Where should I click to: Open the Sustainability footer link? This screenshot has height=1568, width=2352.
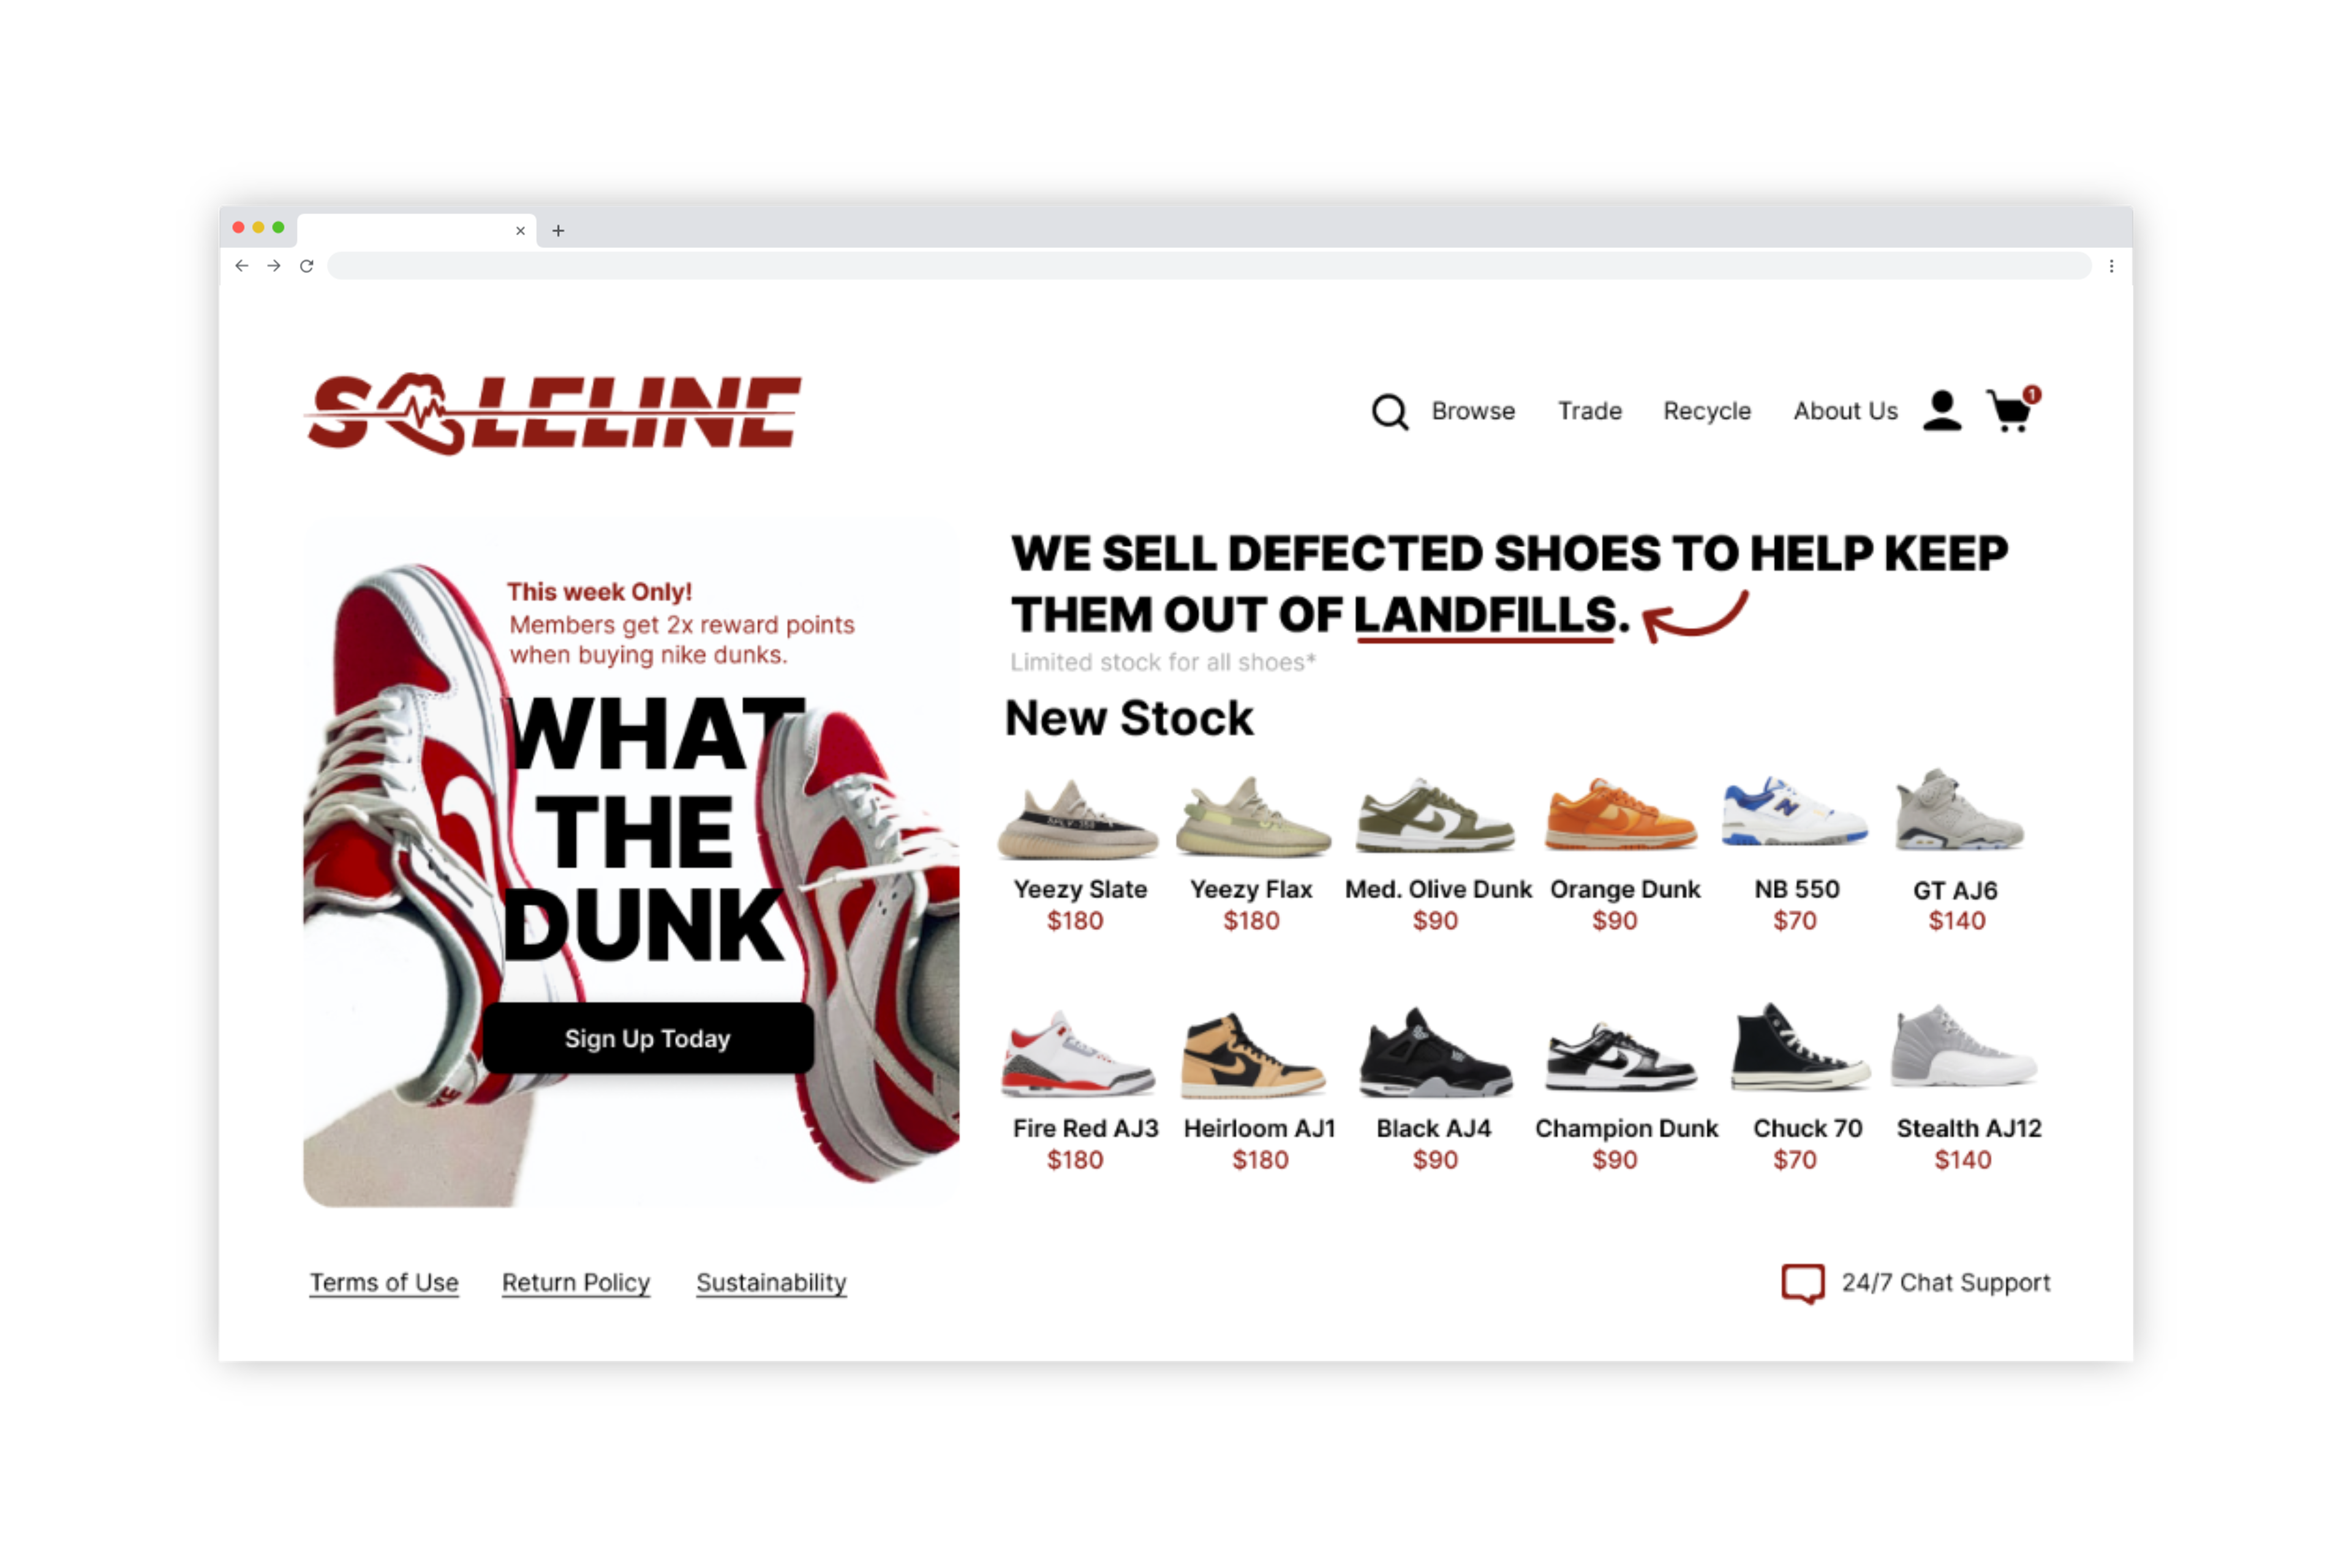pyautogui.click(x=771, y=1283)
